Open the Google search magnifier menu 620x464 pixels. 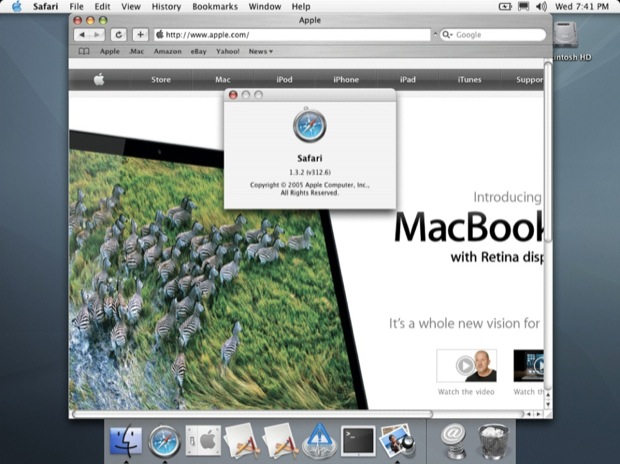[447, 35]
